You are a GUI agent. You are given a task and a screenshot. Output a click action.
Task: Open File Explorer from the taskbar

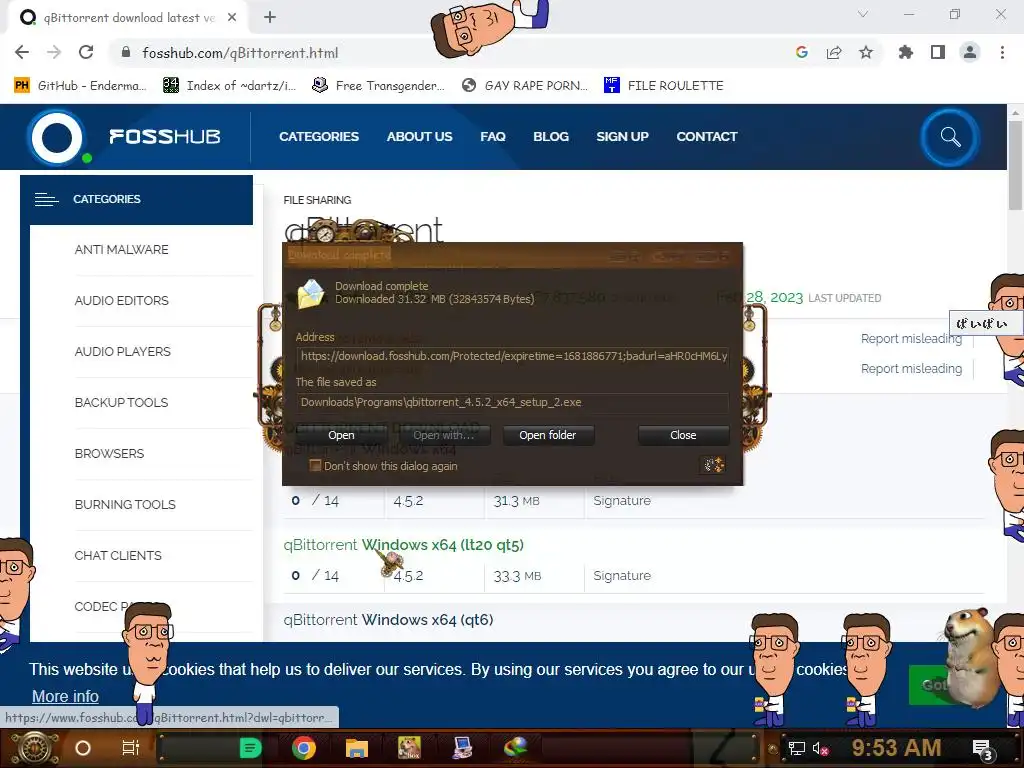tap(357, 748)
